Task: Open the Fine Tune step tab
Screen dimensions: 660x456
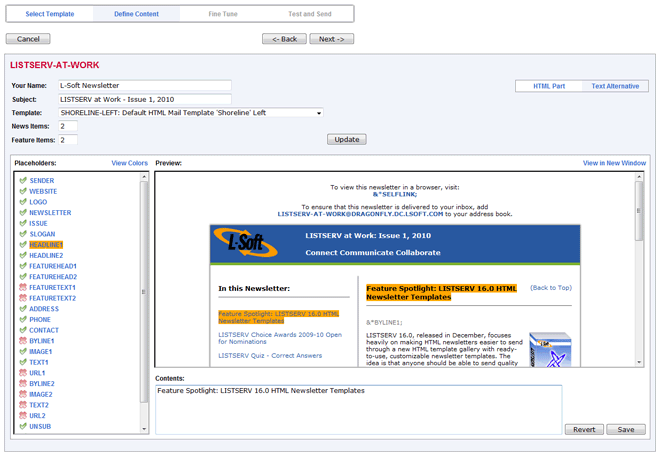Action: (x=223, y=14)
